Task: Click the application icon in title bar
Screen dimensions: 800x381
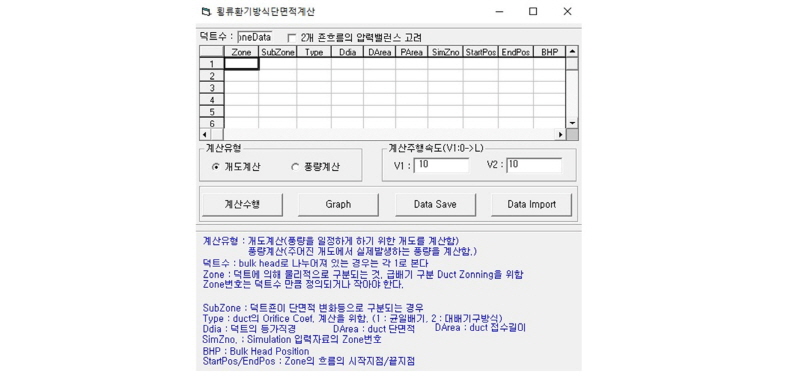Action: [x=206, y=11]
